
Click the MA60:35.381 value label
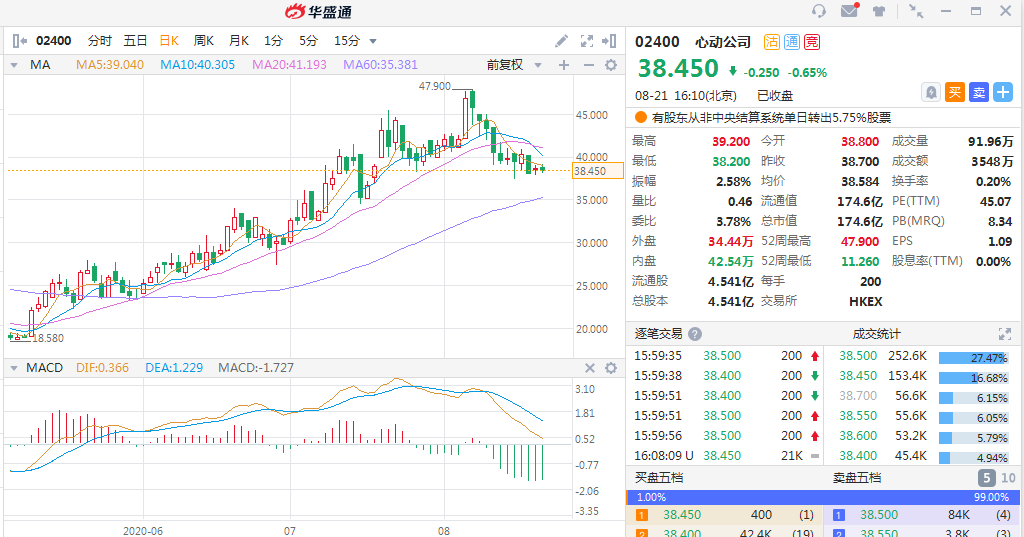pyautogui.click(x=380, y=65)
